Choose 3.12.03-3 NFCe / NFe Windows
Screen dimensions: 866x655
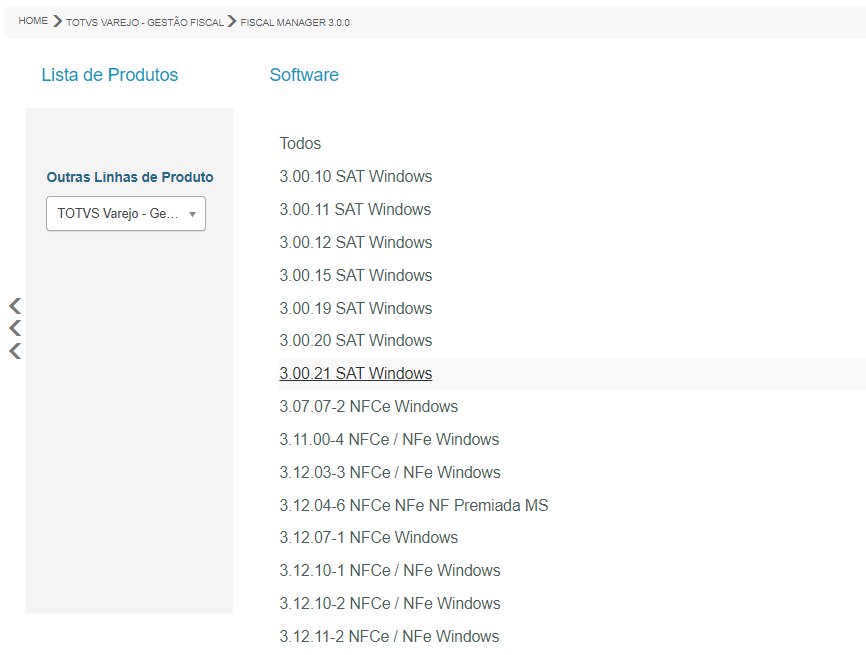tap(389, 473)
